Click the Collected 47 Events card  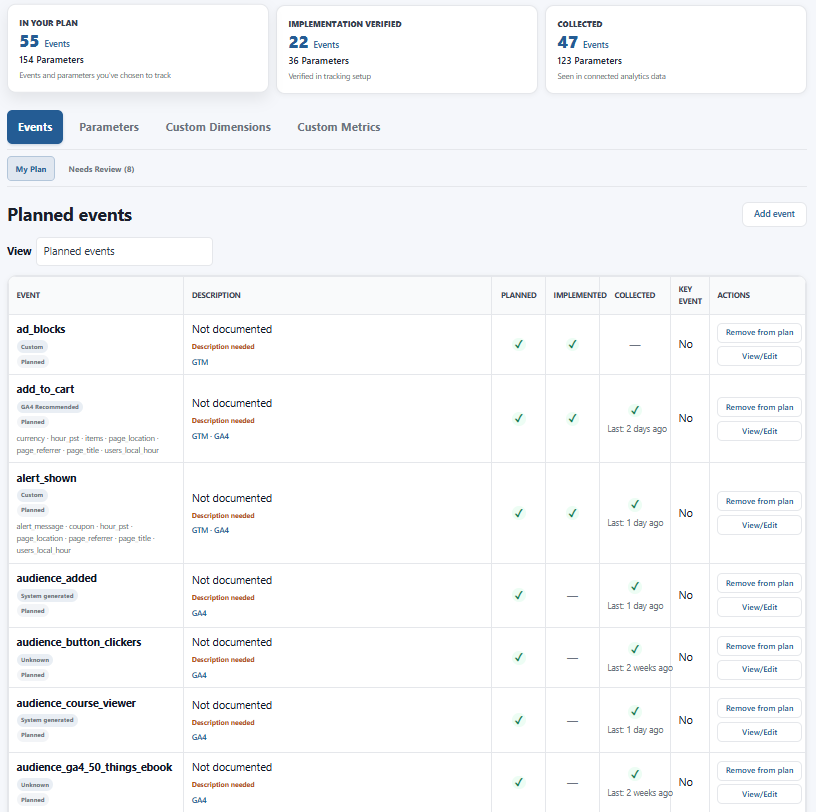click(676, 49)
